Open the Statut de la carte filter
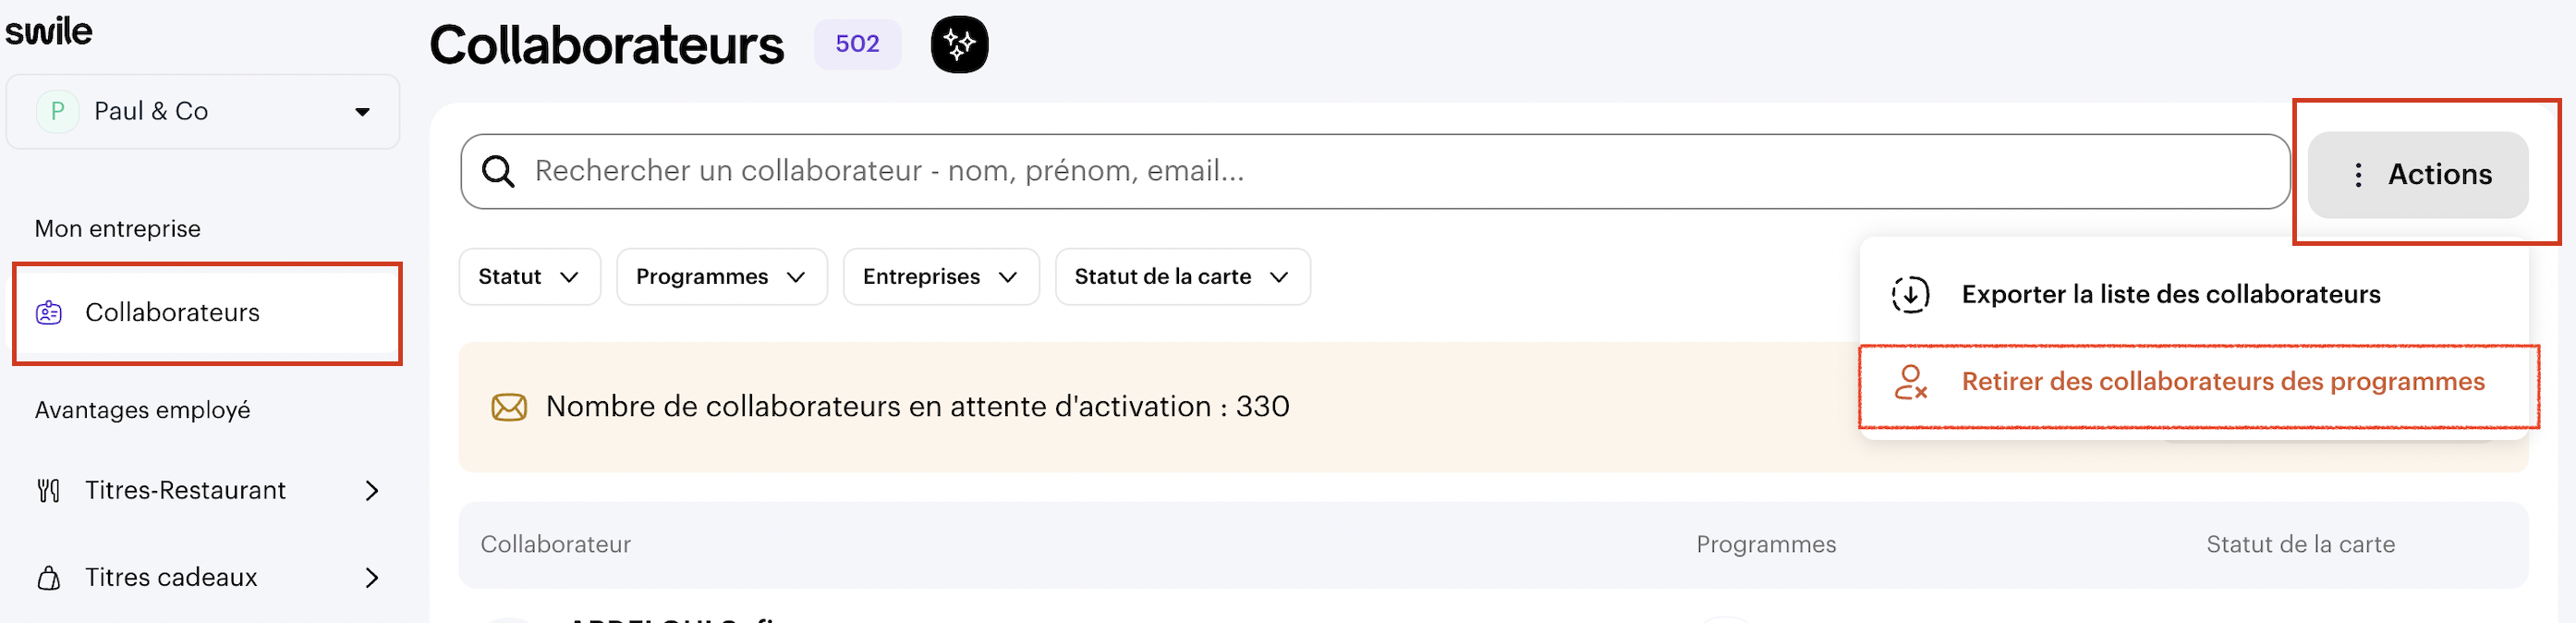Screen dimensions: 2576x623 pos(1182,277)
